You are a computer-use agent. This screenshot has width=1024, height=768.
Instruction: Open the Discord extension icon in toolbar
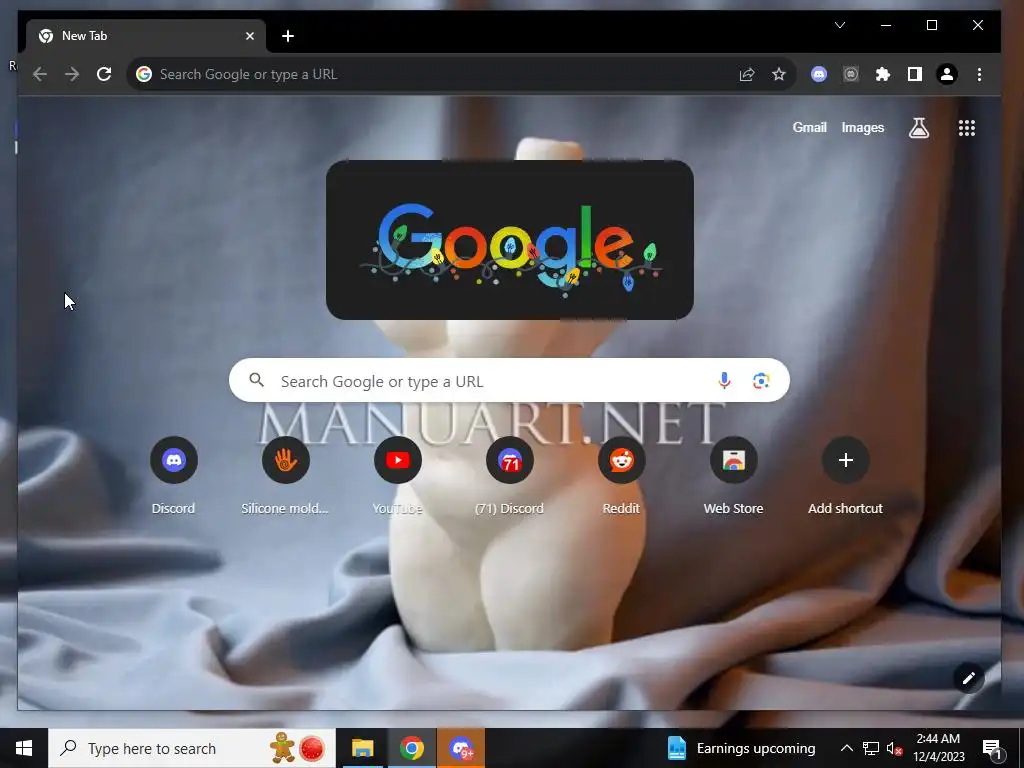(x=818, y=74)
